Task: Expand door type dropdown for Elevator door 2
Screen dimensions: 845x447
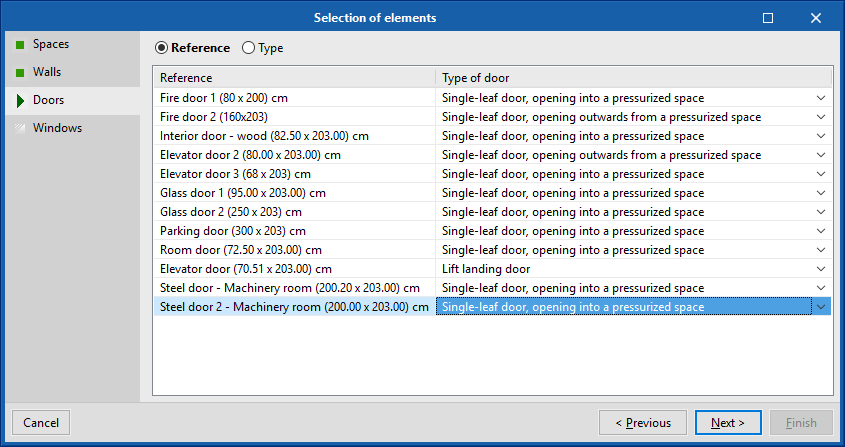Action: pyautogui.click(x=821, y=155)
